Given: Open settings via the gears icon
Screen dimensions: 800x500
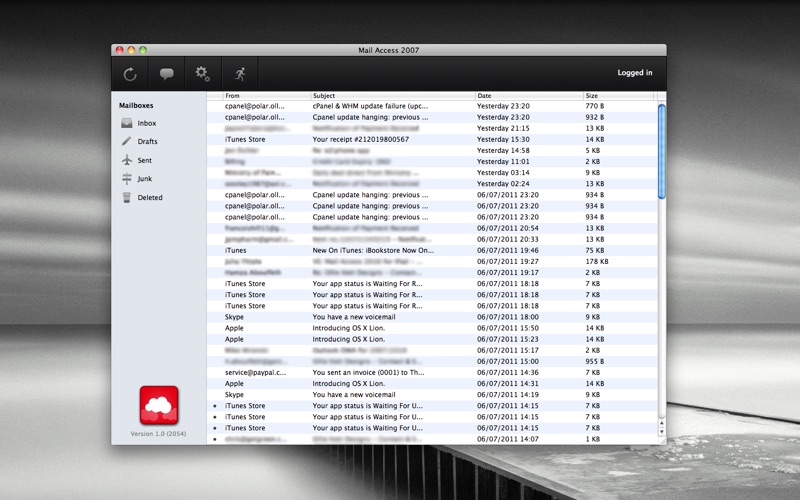Looking at the screenshot, I should click(x=203, y=74).
